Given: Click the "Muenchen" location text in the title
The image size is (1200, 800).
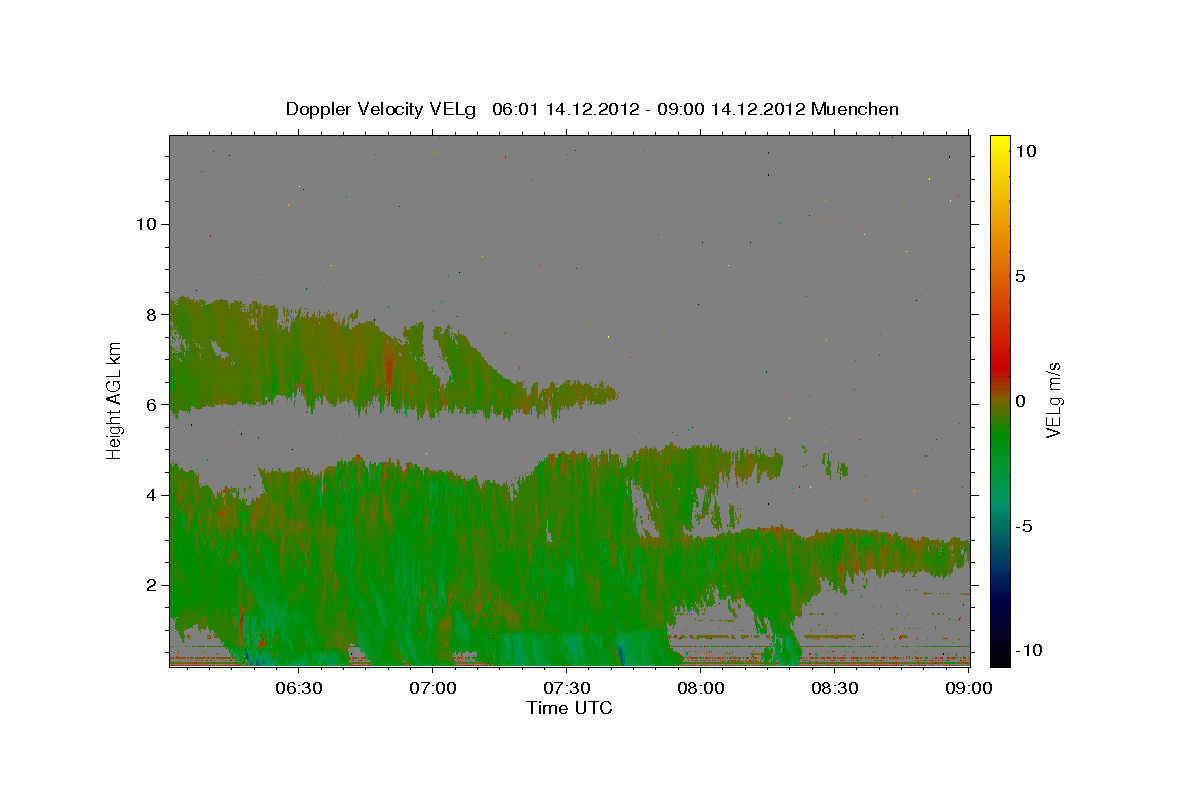Looking at the screenshot, I should (855, 109).
